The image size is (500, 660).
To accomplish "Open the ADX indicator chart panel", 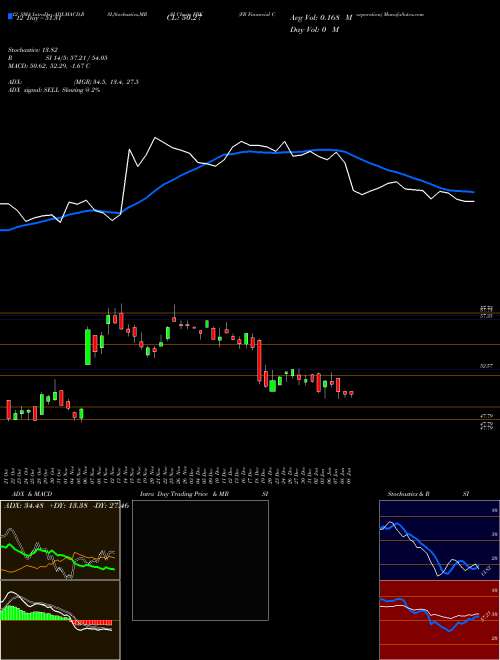I will (x=60, y=540).
